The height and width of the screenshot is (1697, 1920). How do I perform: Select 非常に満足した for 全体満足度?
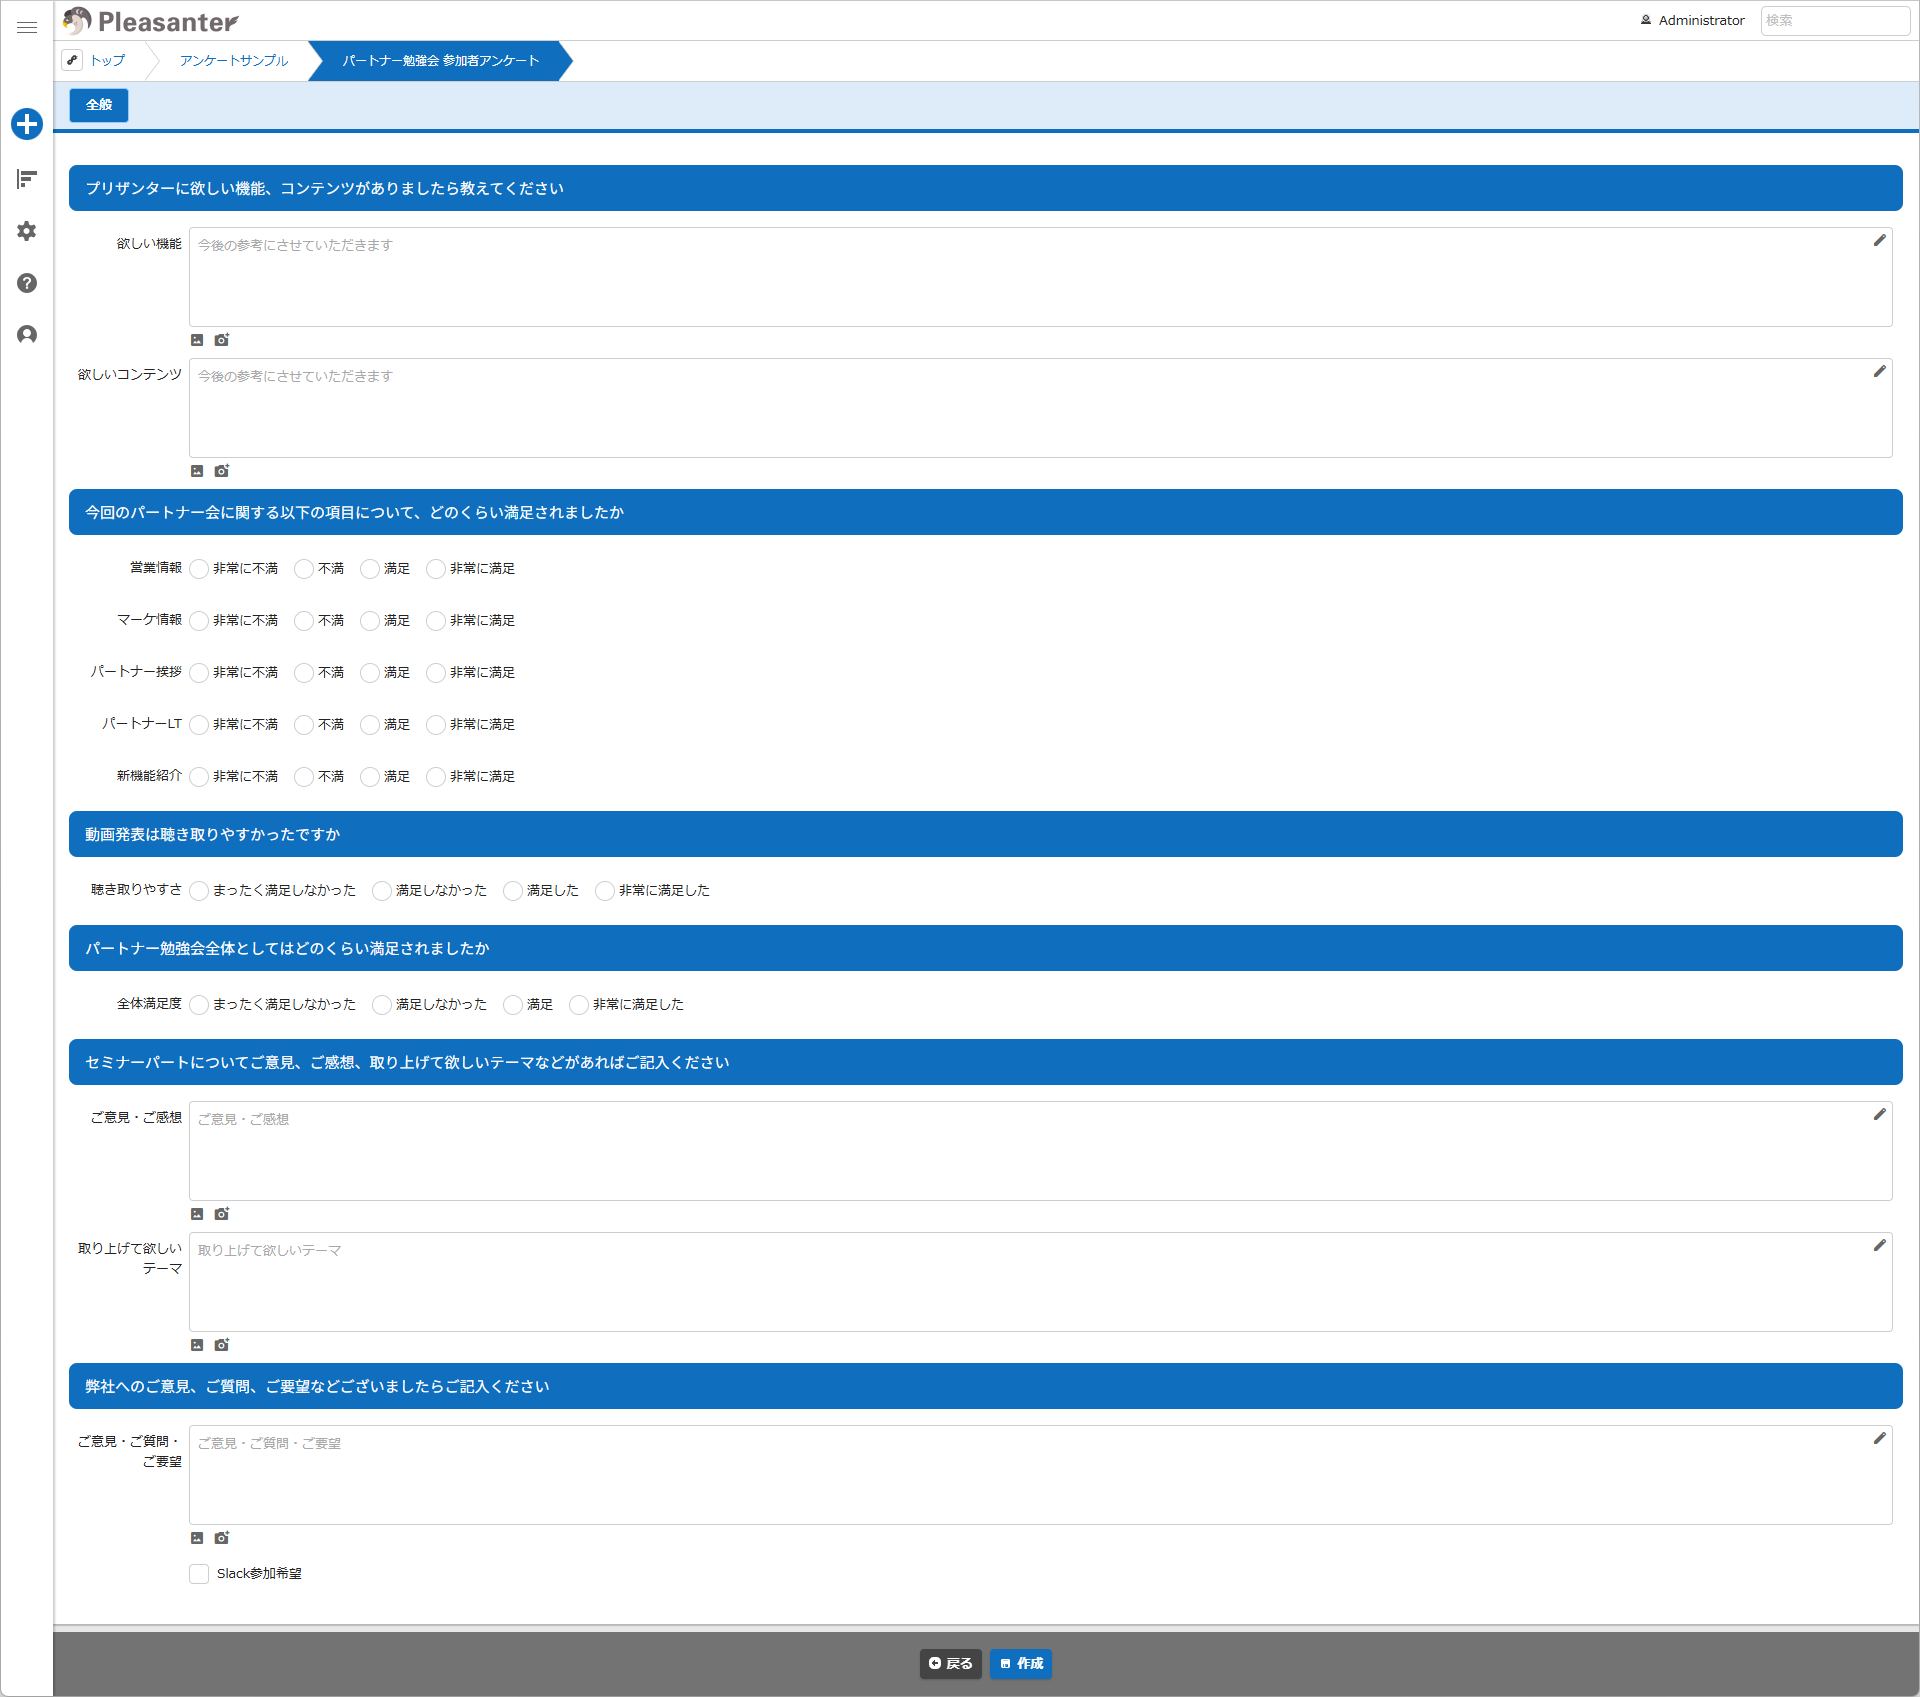pyautogui.click(x=579, y=1005)
